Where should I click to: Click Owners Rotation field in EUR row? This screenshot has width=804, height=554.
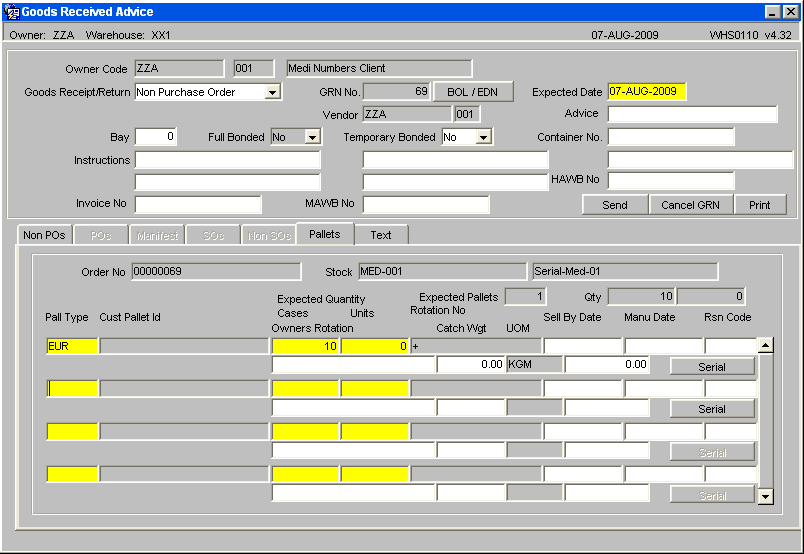click(353, 364)
